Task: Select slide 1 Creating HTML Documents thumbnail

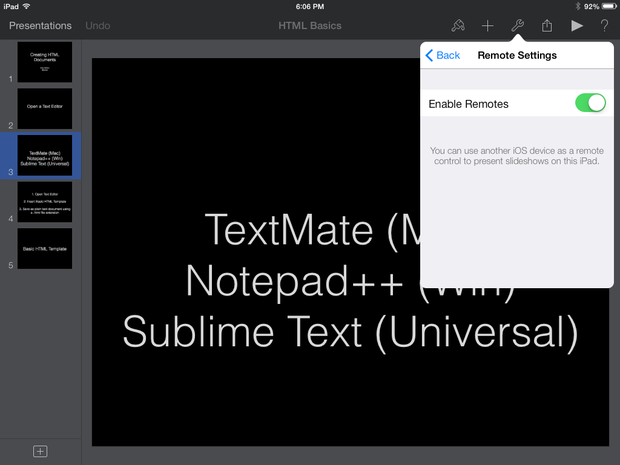Action: 45,62
